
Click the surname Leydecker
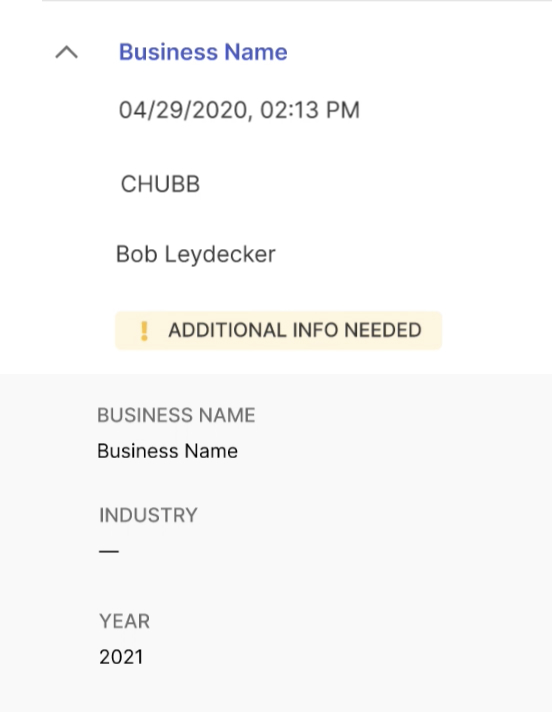click(220, 254)
